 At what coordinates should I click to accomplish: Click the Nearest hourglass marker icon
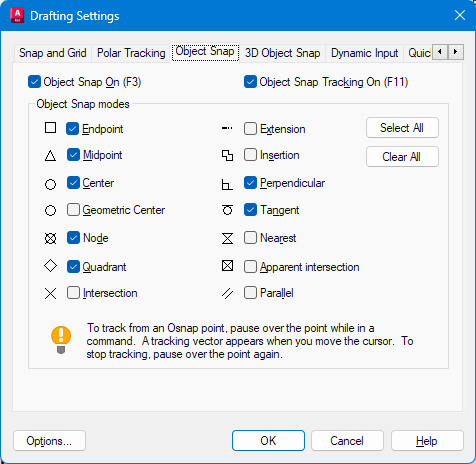[227, 238]
